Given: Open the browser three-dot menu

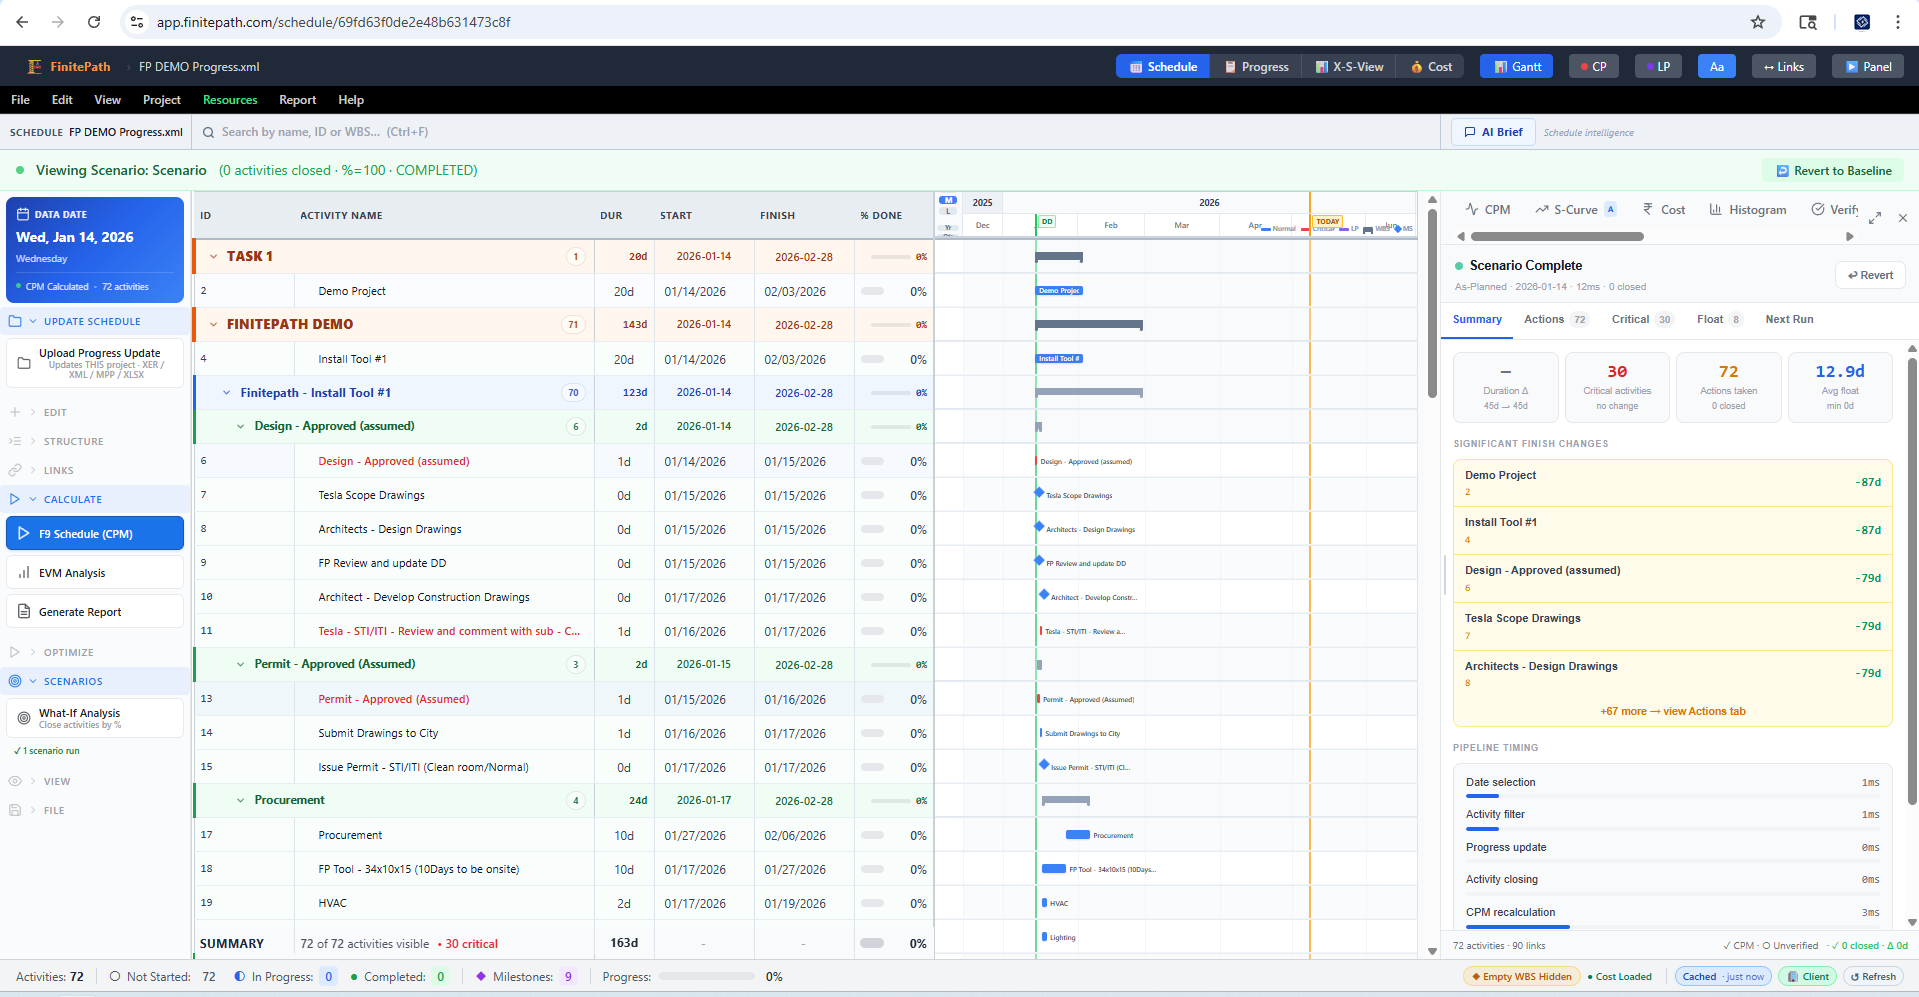Looking at the screenshot, I should [x=1898, y=22].
